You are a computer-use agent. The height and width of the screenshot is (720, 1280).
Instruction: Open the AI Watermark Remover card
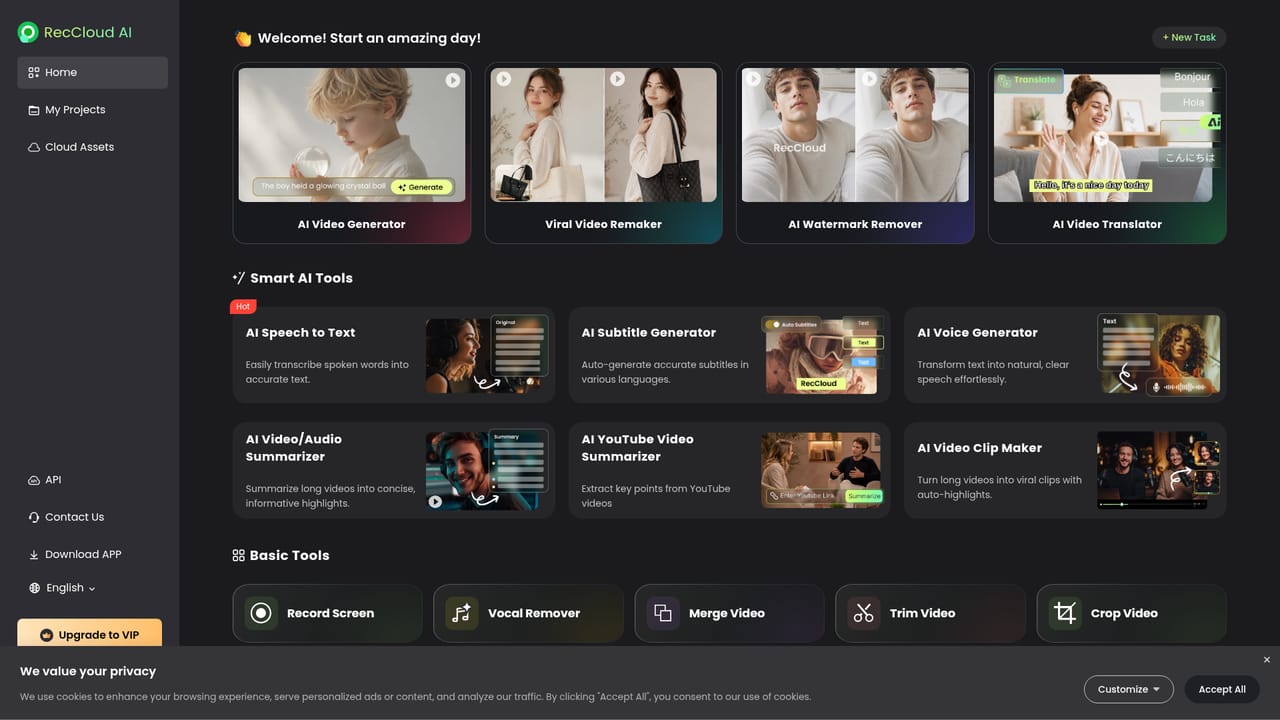point(855,153)
